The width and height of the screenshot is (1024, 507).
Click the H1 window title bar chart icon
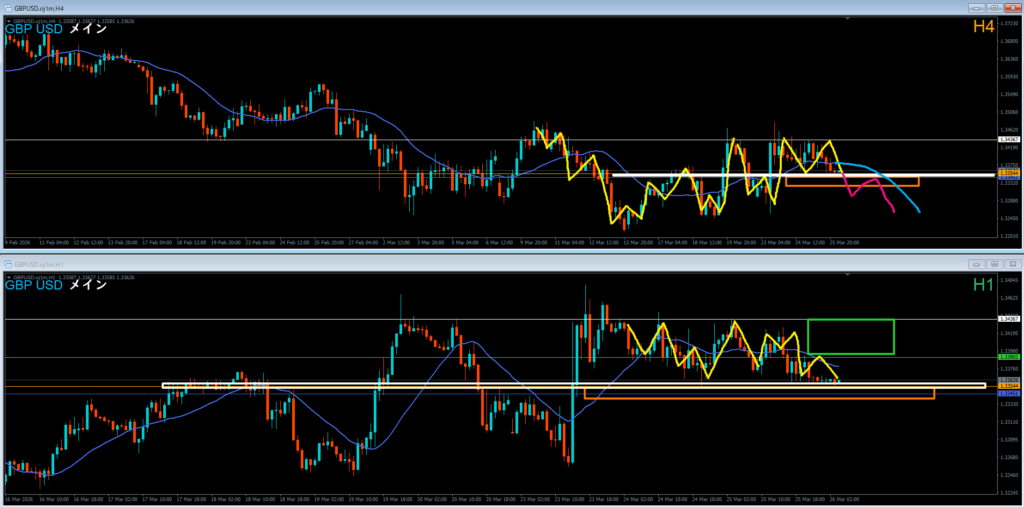[8, 264]
